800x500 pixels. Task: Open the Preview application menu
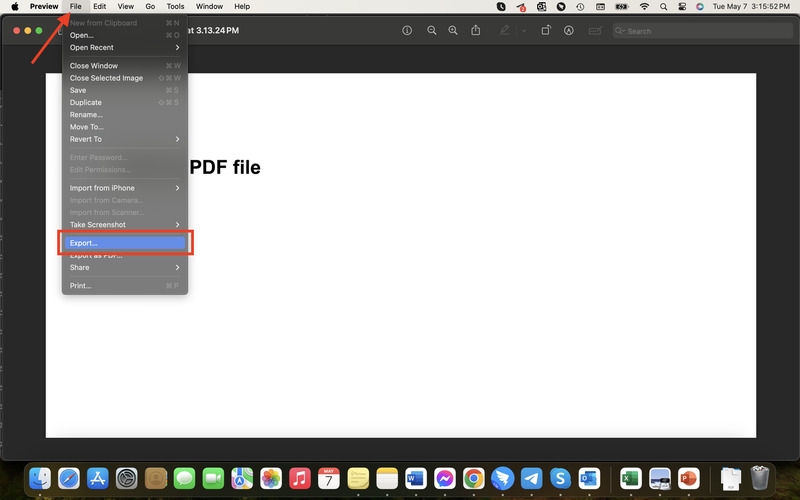coord(44,7)
